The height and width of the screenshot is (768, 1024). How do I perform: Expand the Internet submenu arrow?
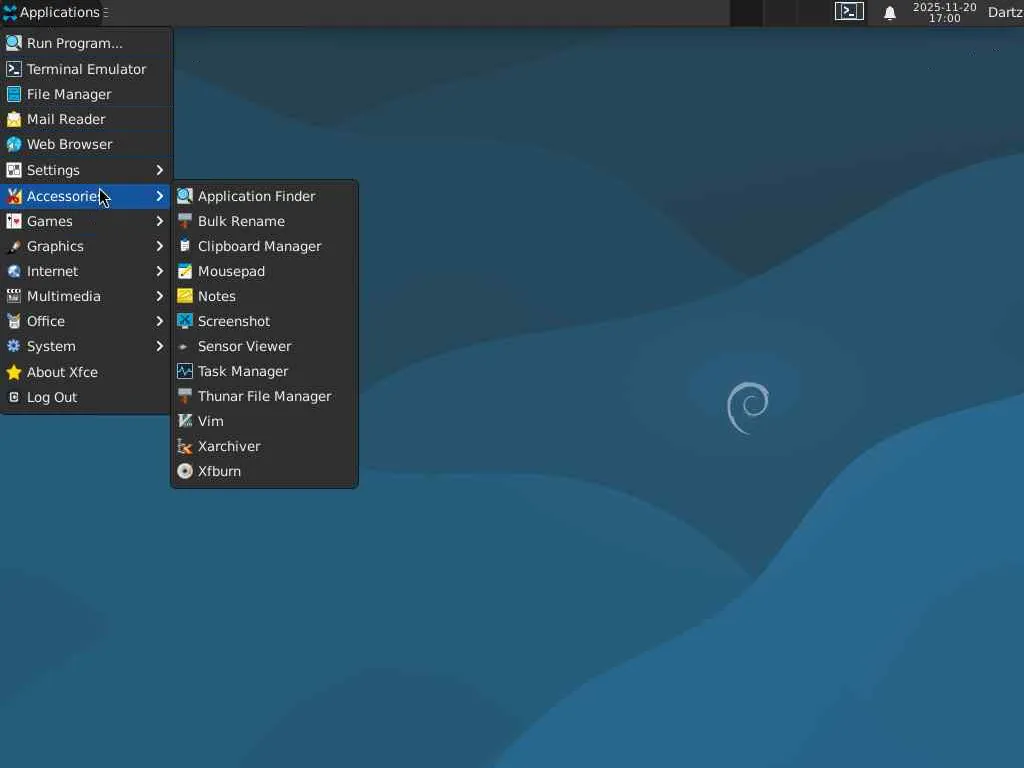click(159, 271)
